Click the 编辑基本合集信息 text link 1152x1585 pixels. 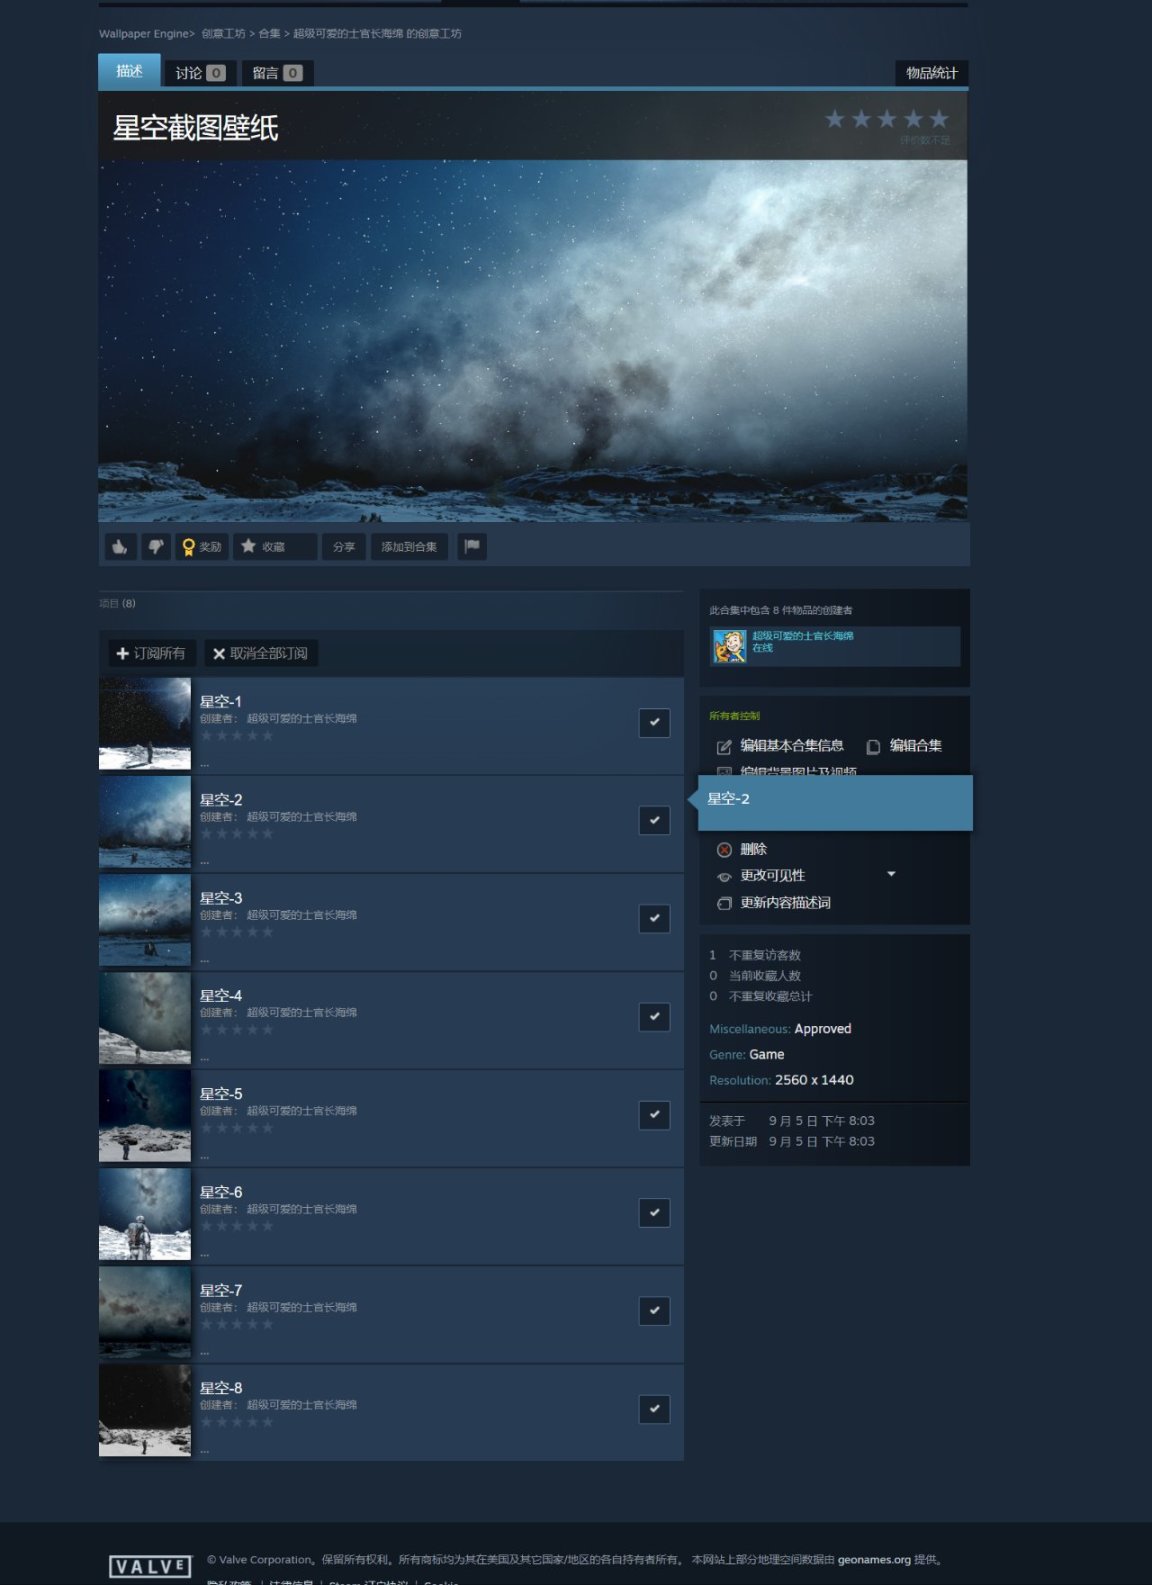click(792, 746)
